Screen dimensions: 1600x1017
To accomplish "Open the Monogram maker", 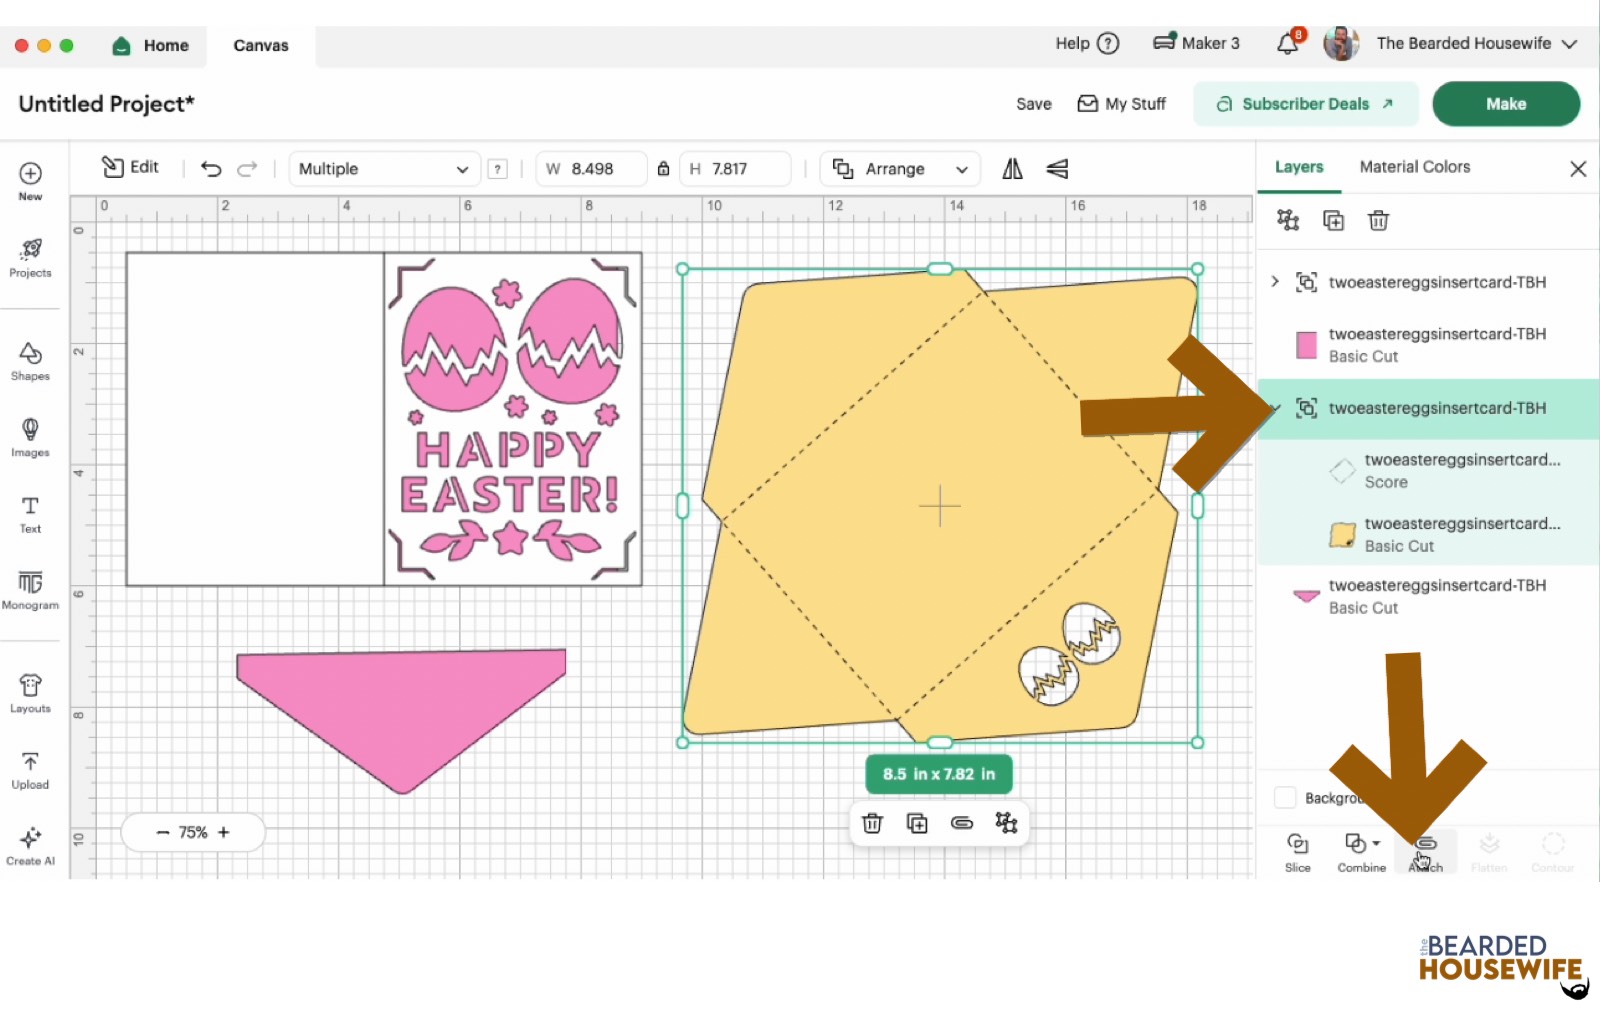I will click(30, 590).
